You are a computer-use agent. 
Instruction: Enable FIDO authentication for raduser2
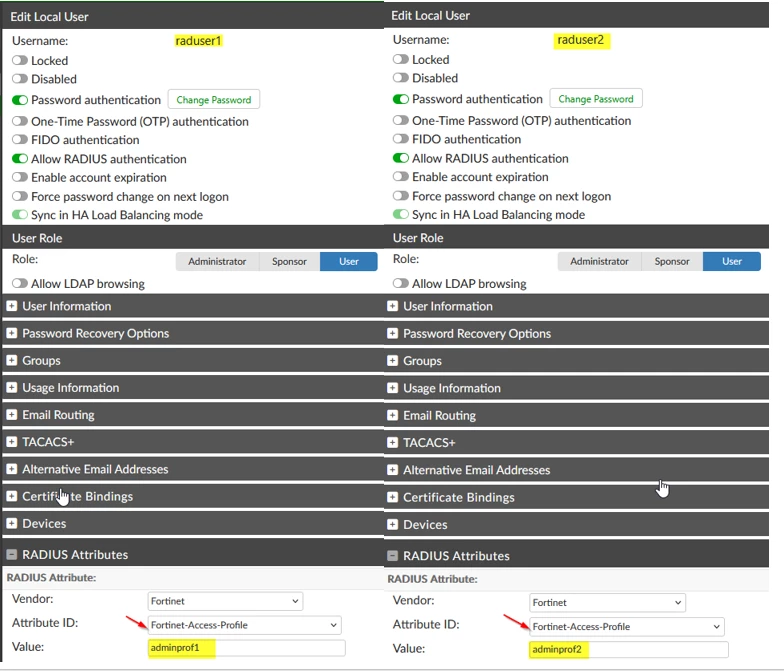pyautogui.click(x=401, y=138)
